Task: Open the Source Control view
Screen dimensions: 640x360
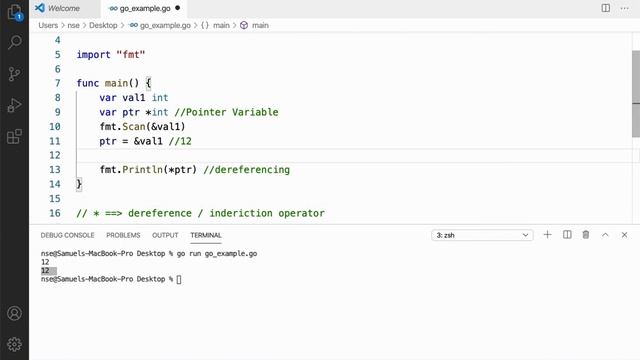Action: tap(14, 74)
